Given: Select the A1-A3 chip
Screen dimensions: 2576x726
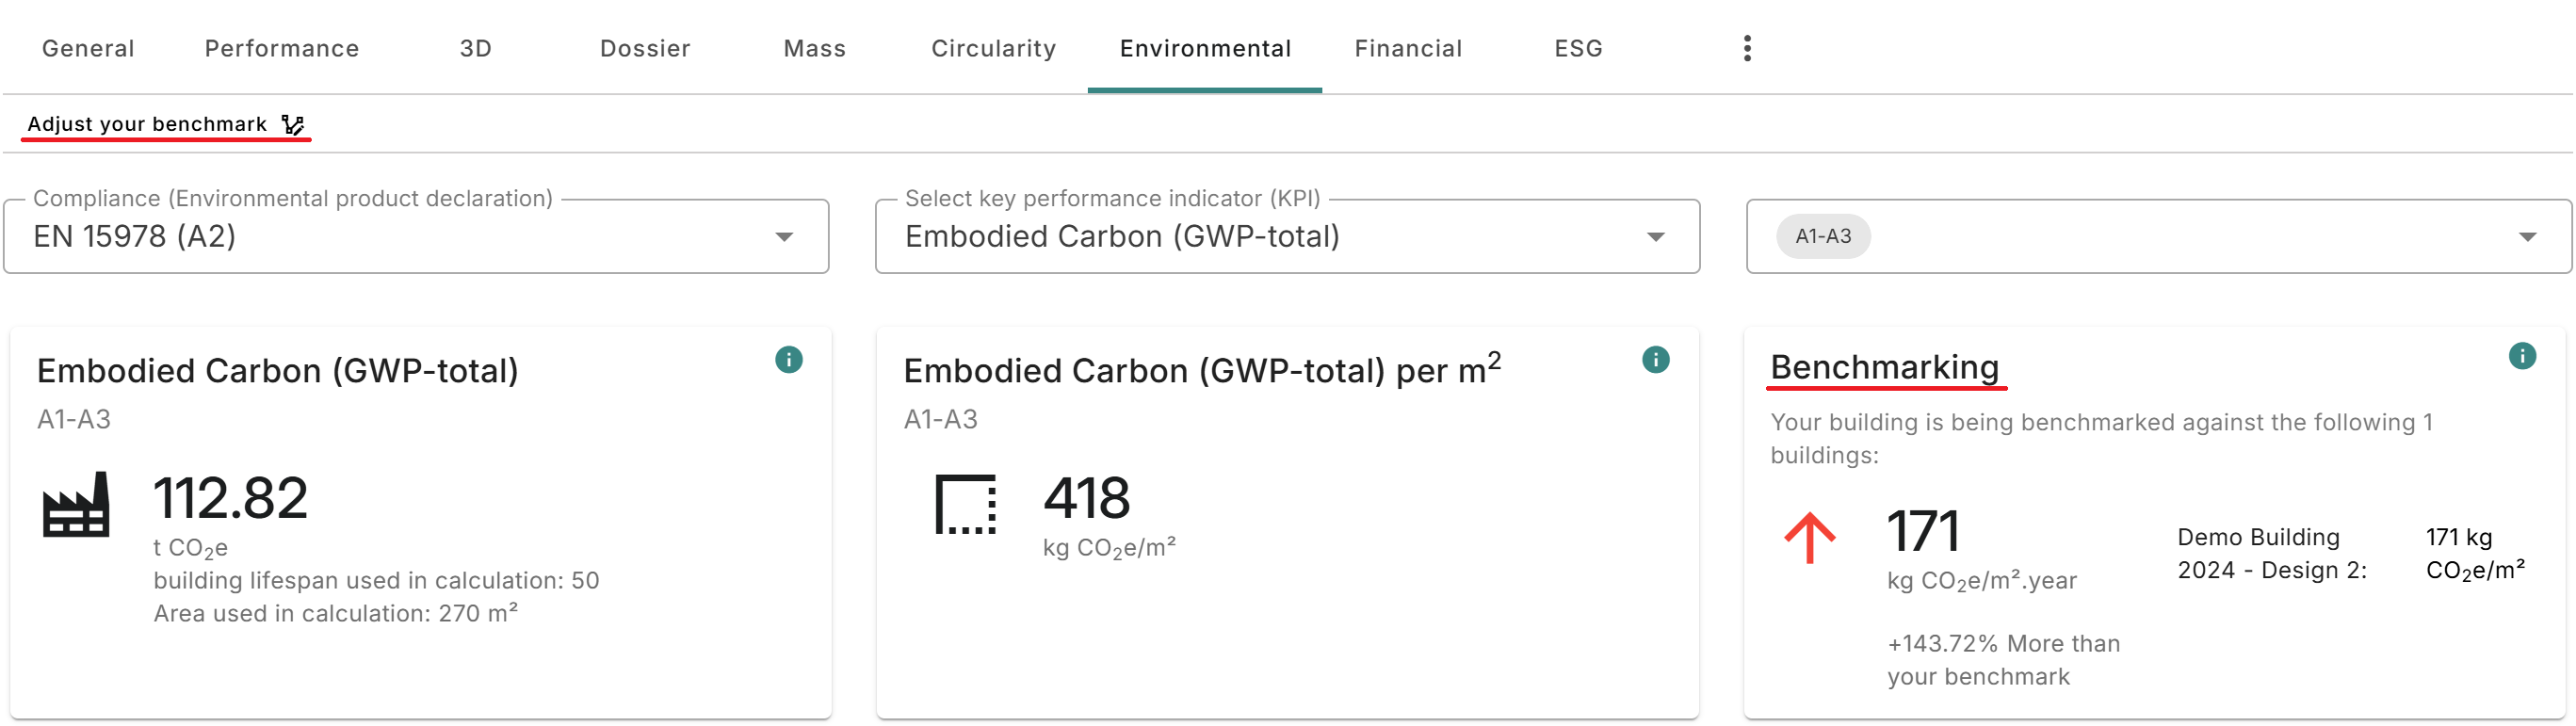Looking at the screenshot, I should (x=1823, y=236).
